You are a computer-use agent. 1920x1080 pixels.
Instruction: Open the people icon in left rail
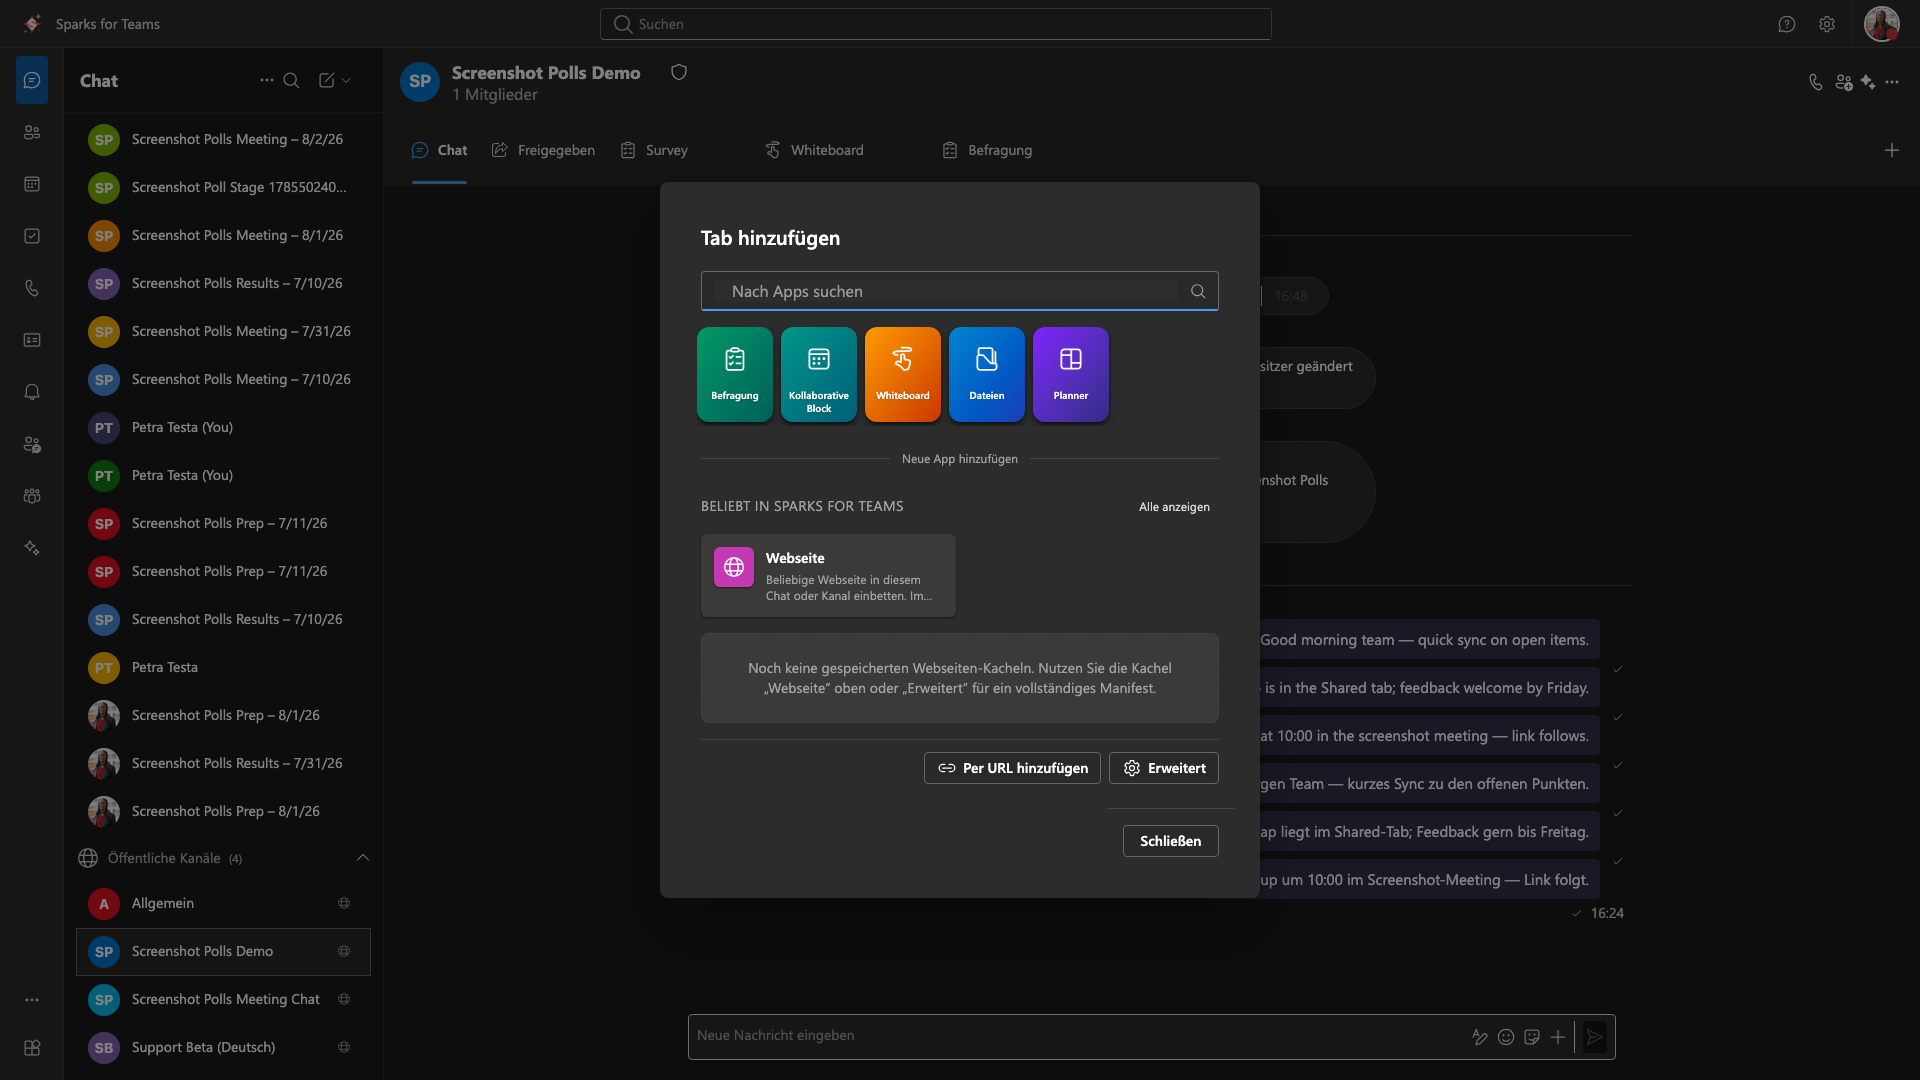point(32,132)
